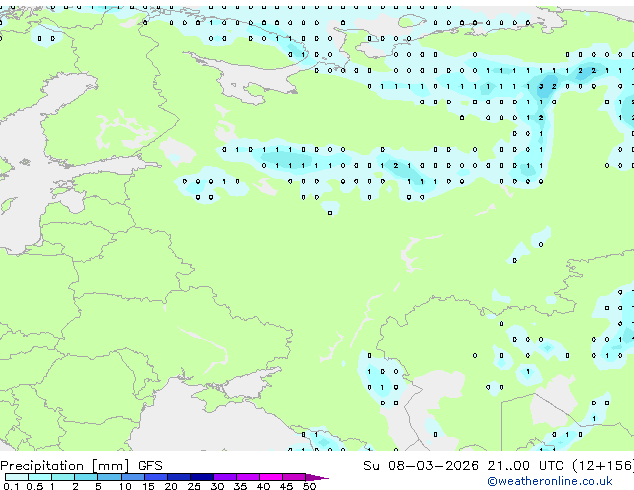Click the 40–45 mm magenta legend swatch
The image size is (634, 490).
pos(271,477)
